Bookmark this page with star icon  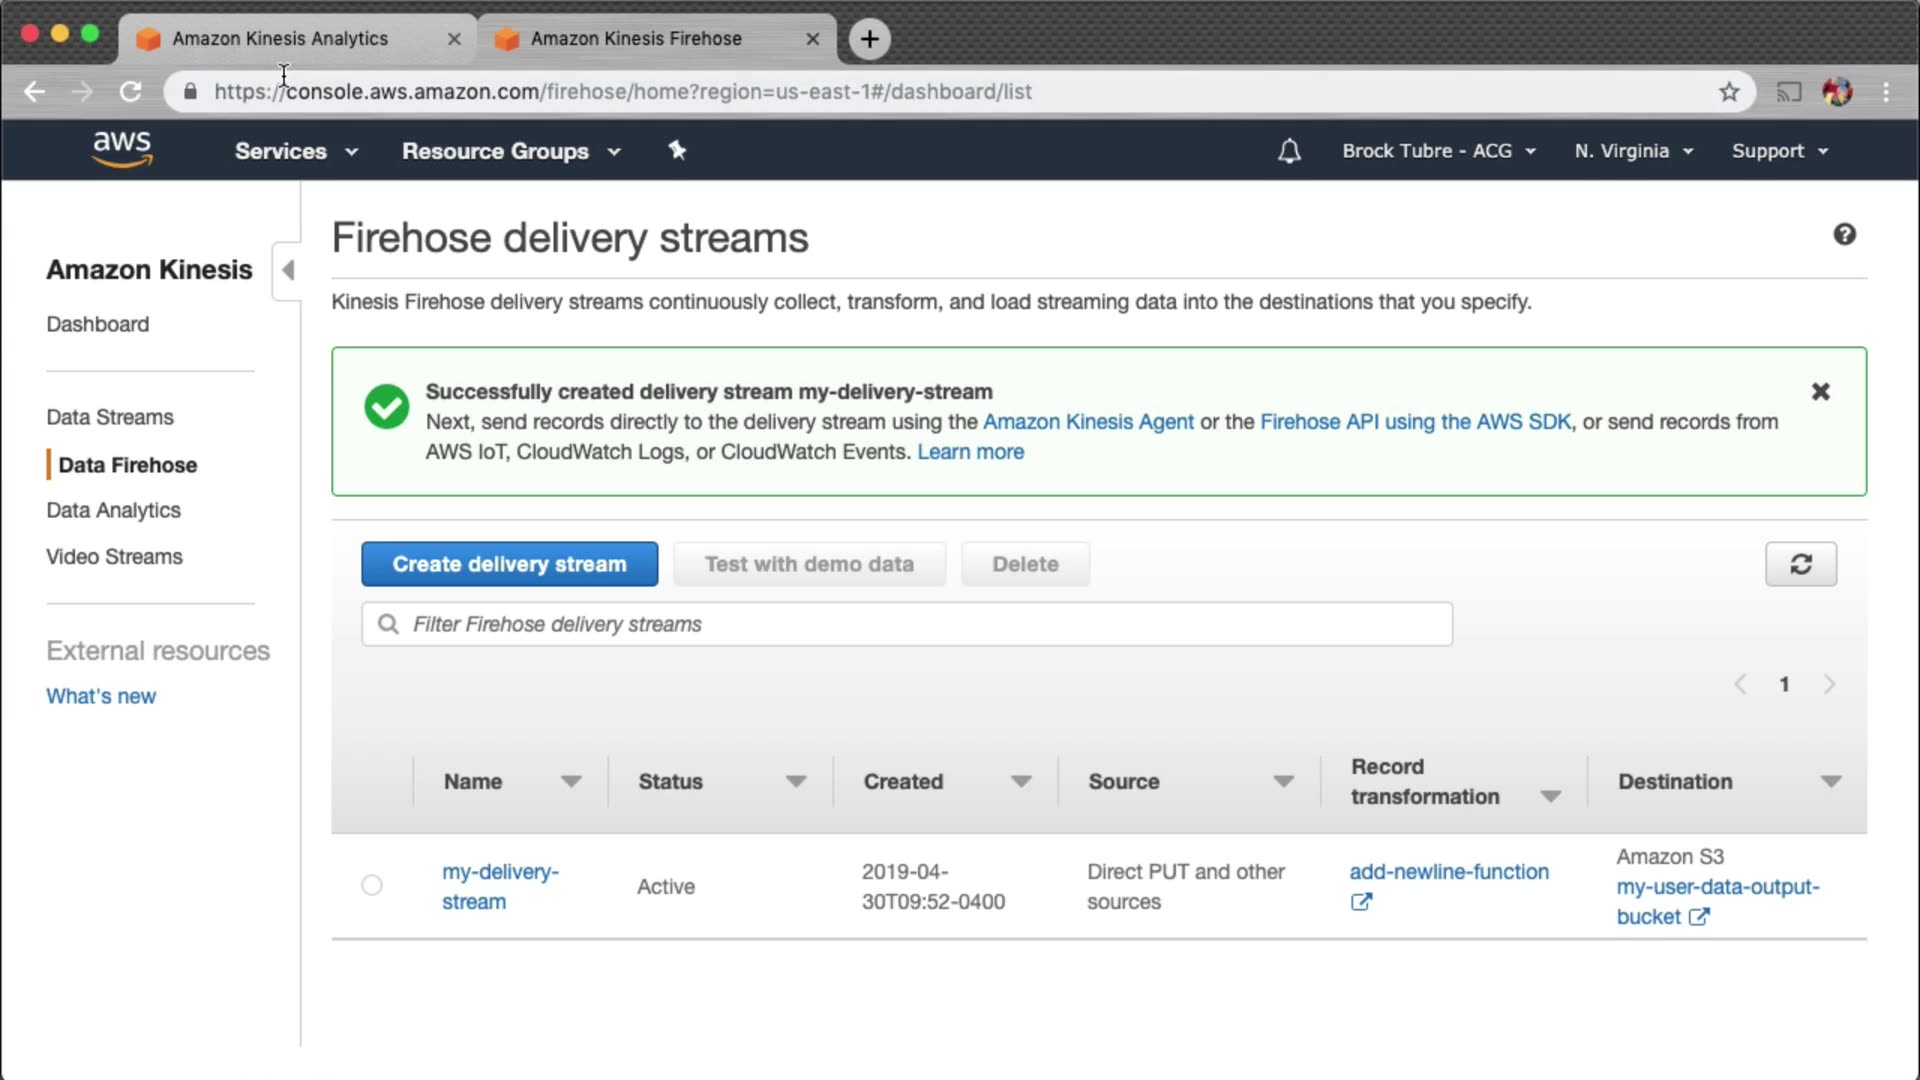tap(1729, 92)
